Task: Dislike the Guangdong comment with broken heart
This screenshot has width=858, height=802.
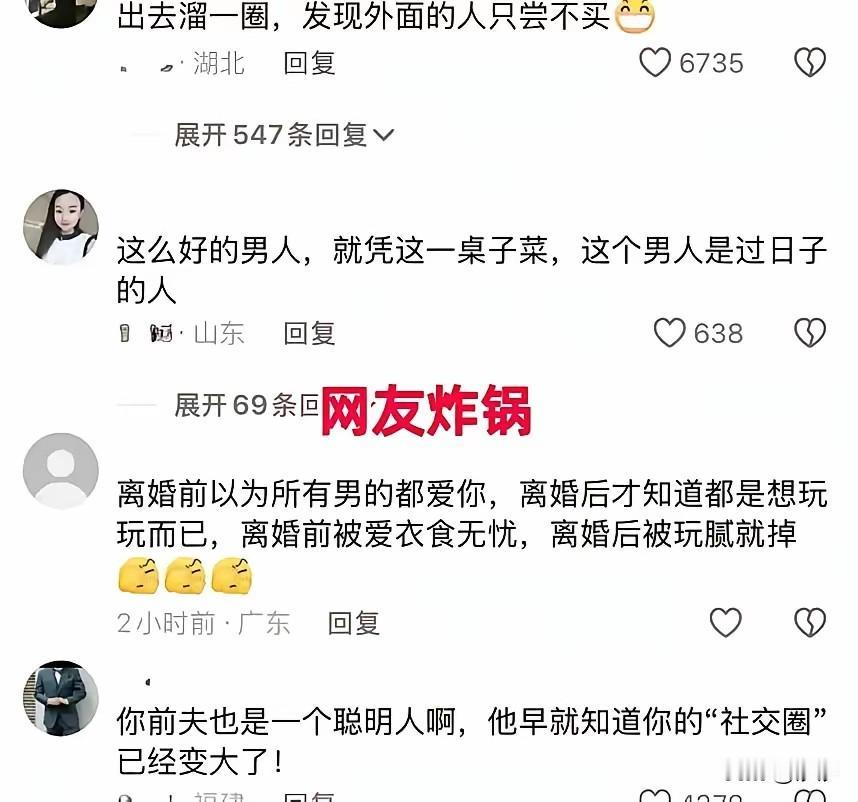Action: click(x=810, y=623)
